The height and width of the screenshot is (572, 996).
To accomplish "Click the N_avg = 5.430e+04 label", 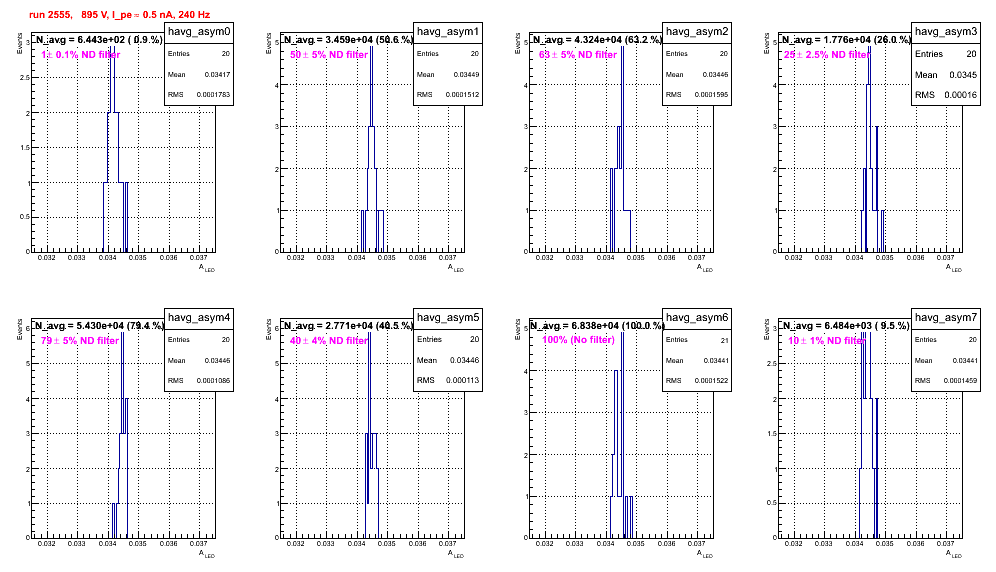I will click(99, 325).
